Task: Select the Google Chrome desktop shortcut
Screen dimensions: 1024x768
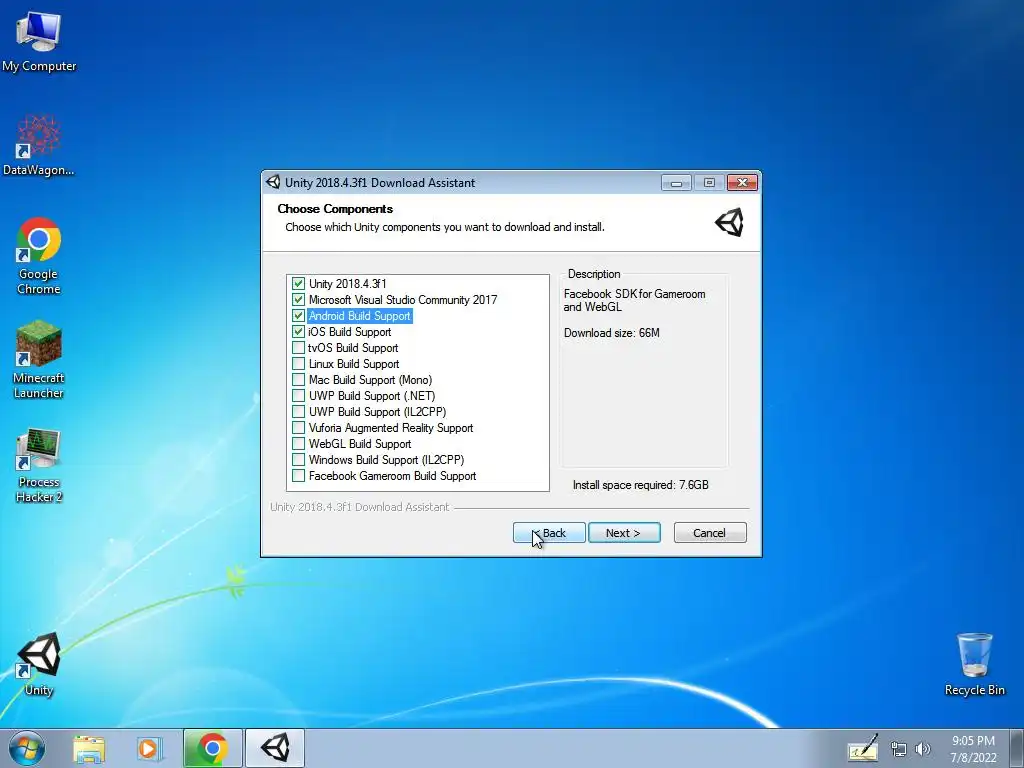Action: pyautogui.click(x=39, y=256)
